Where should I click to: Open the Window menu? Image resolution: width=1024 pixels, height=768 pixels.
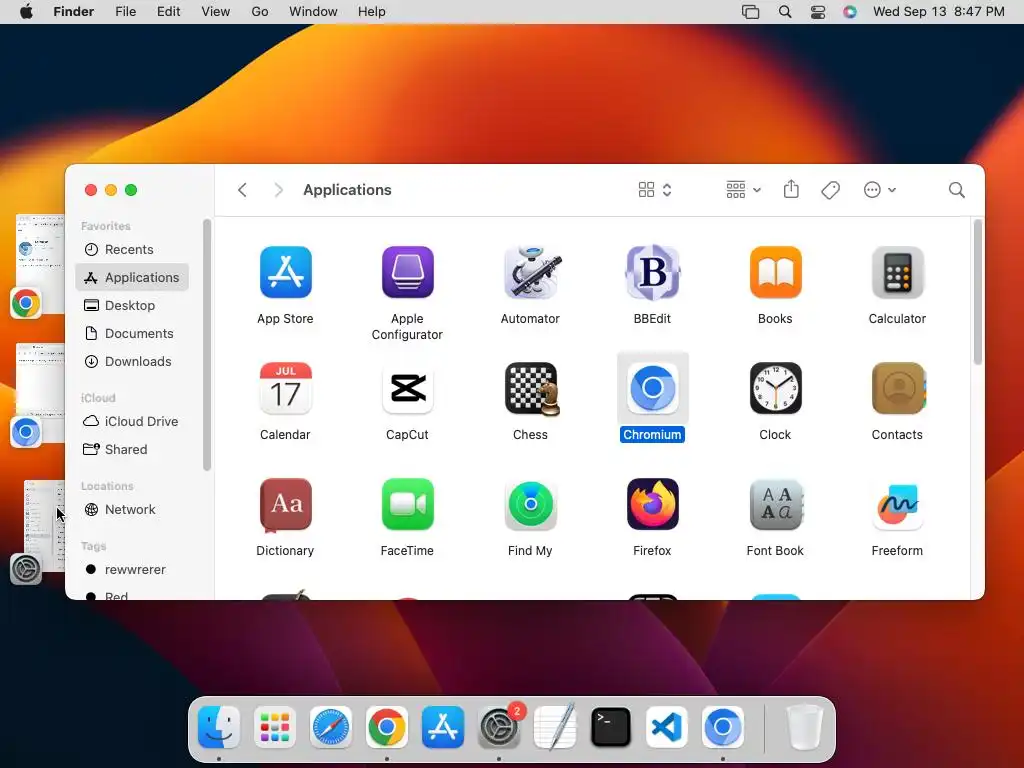313,12
